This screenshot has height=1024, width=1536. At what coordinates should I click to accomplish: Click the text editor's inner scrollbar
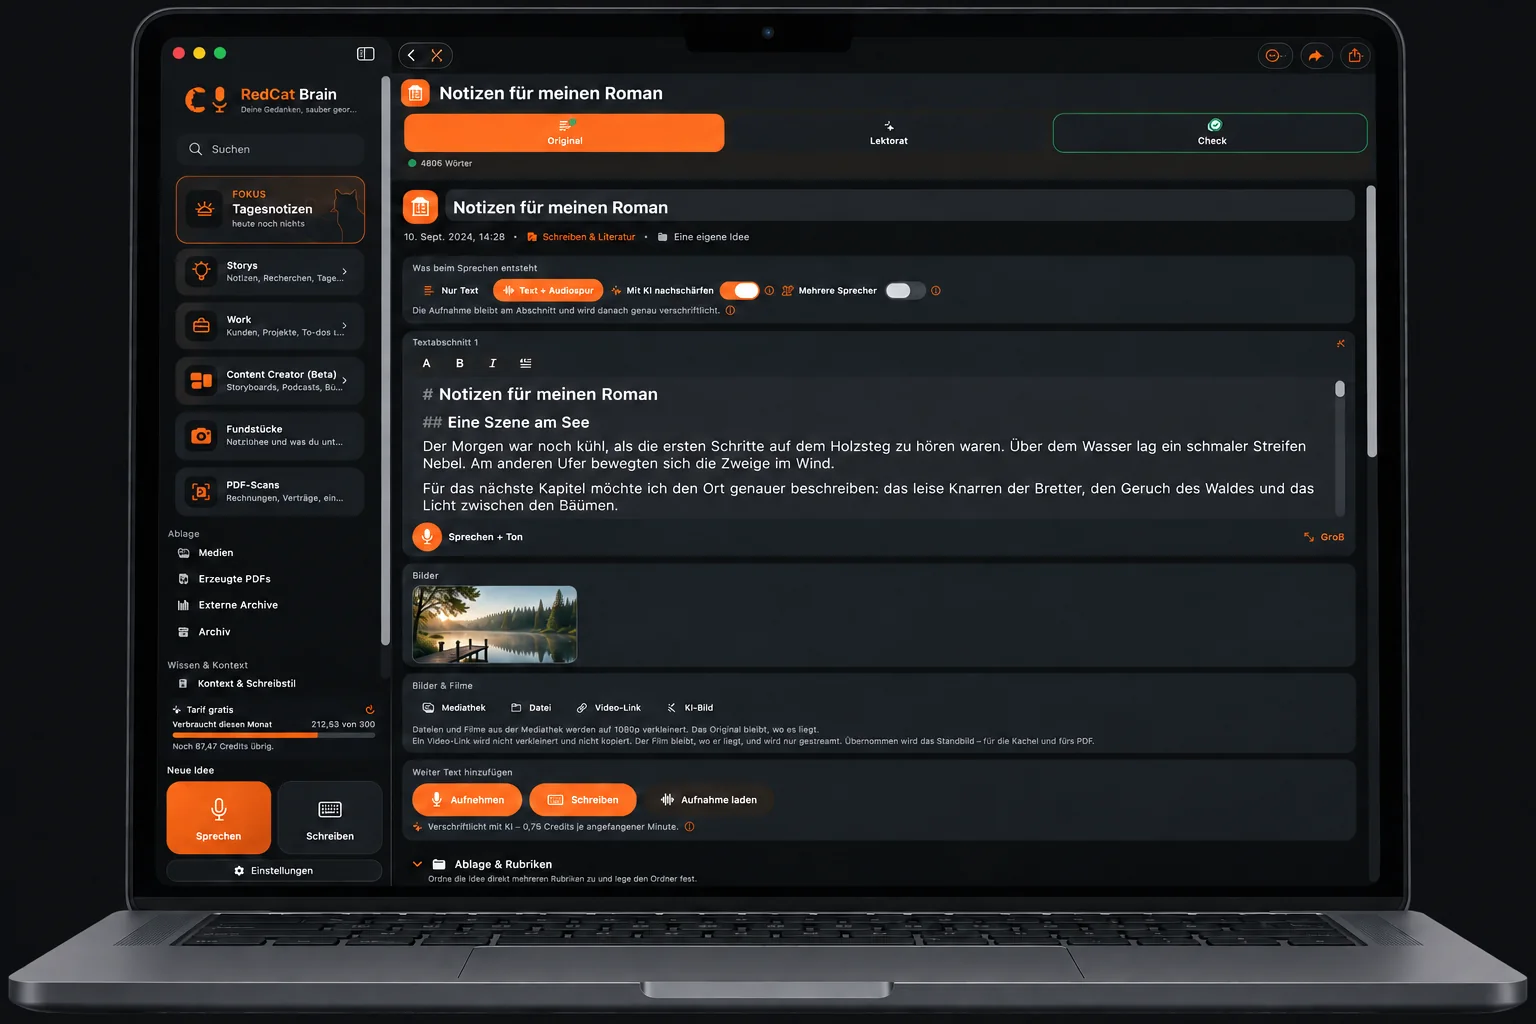point(1340,389)
